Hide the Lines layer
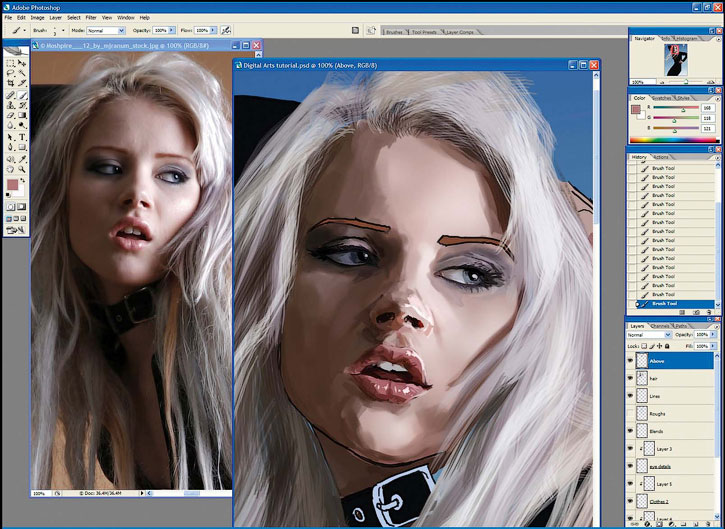 (631, 396)
